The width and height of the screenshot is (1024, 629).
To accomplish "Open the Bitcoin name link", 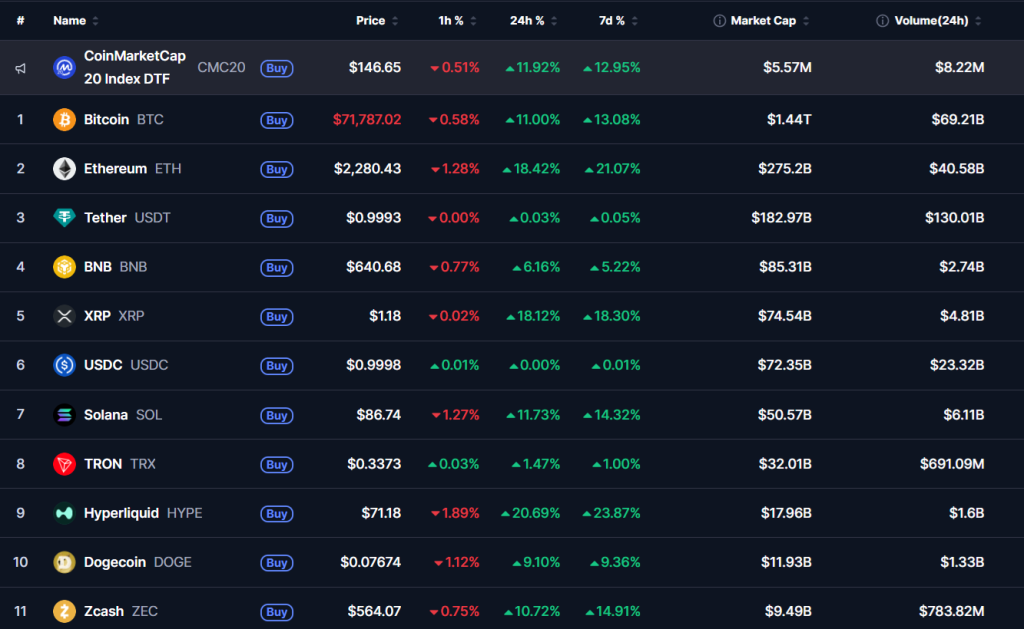I will point(106,120).
